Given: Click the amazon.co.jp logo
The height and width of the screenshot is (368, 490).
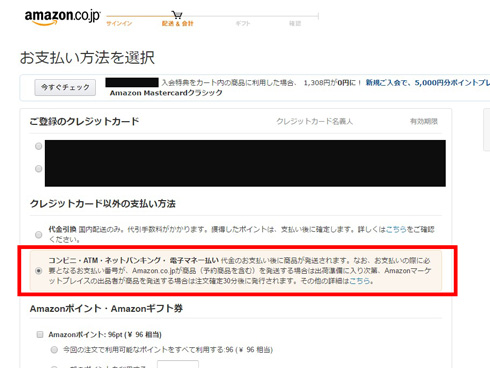Looking at the screenshot, I should [62, 17].
